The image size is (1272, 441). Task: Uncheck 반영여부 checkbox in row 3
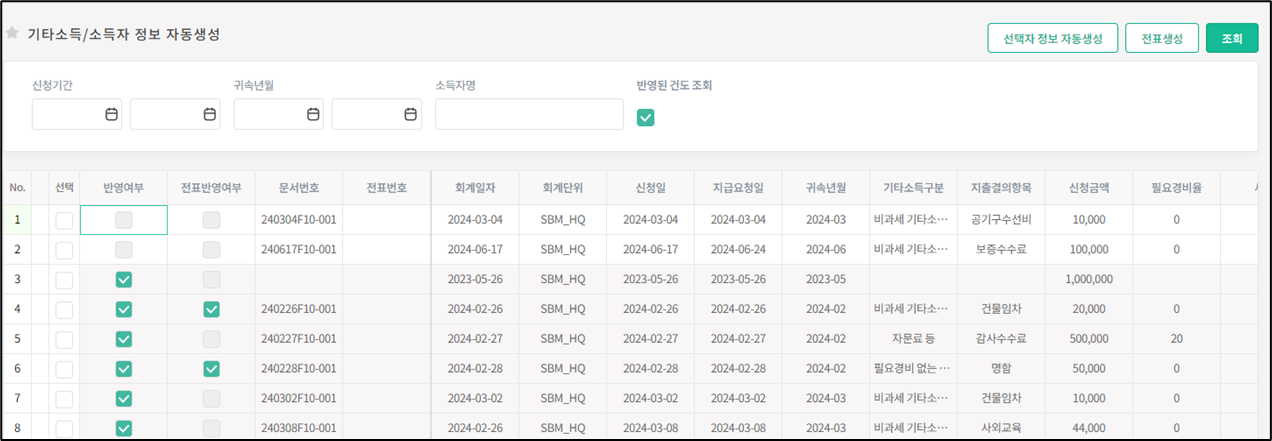tap(123, 279)
